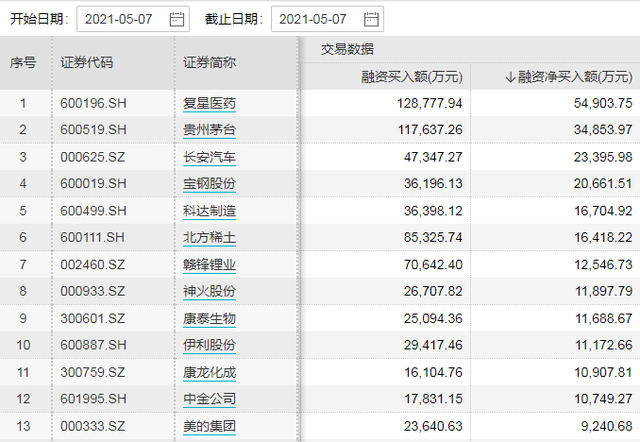Open the 科达制造 stock link
This screenshot has width=640, height=442.
(x=209, y=211)
